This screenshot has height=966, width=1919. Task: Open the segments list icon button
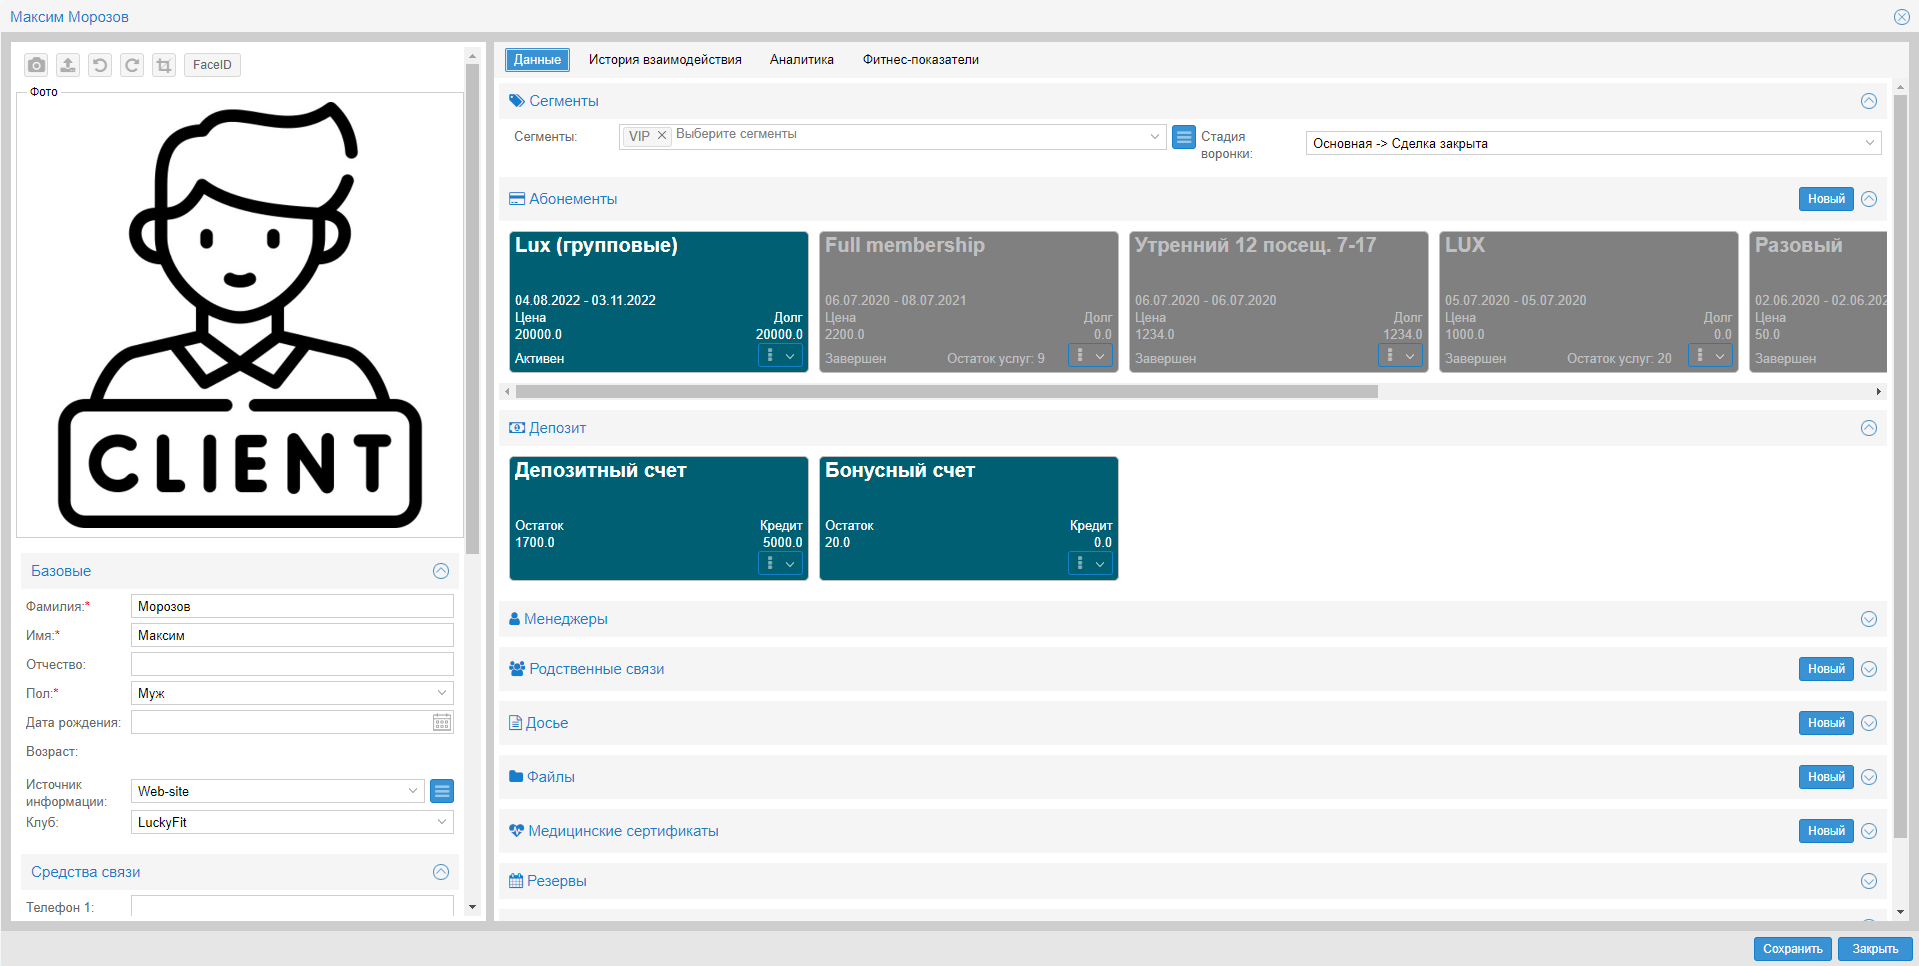pyautogui.click(x=1184, y=137)
